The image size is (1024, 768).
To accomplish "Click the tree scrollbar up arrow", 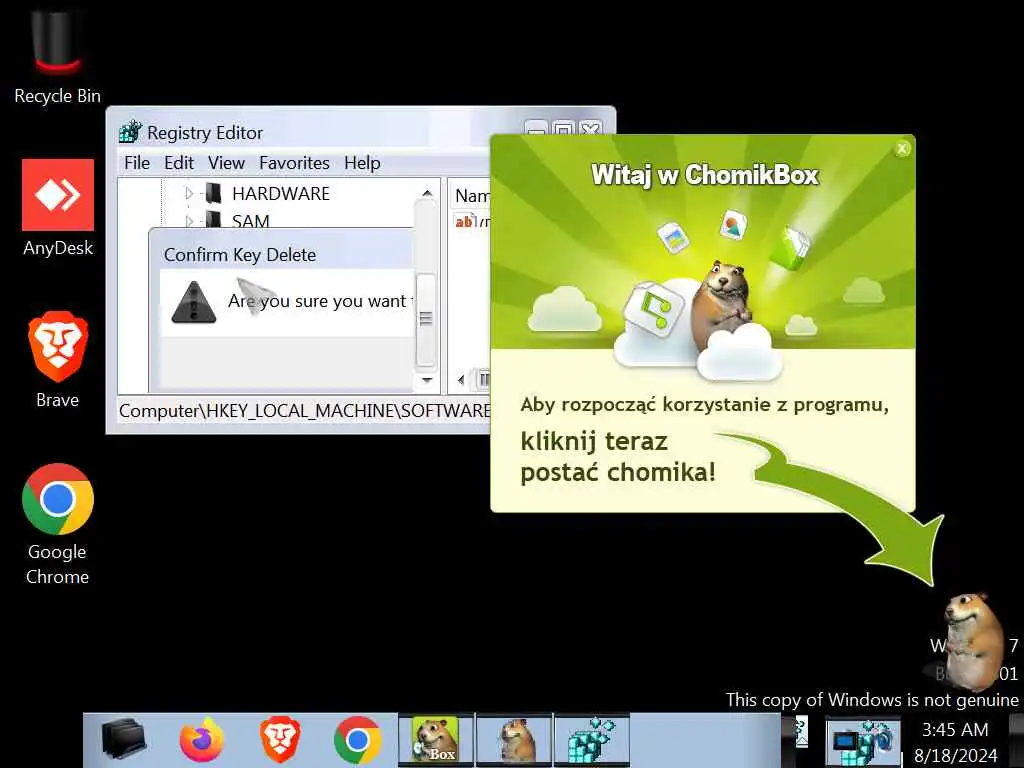I will (x=426, y=193).
